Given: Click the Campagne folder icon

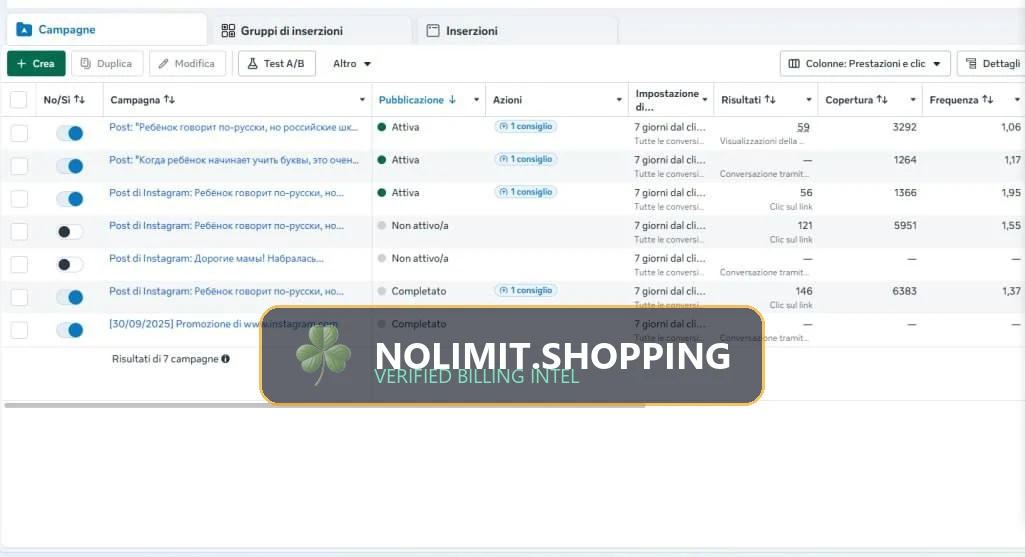Looking at the screenshot, I should coord(24,29).
